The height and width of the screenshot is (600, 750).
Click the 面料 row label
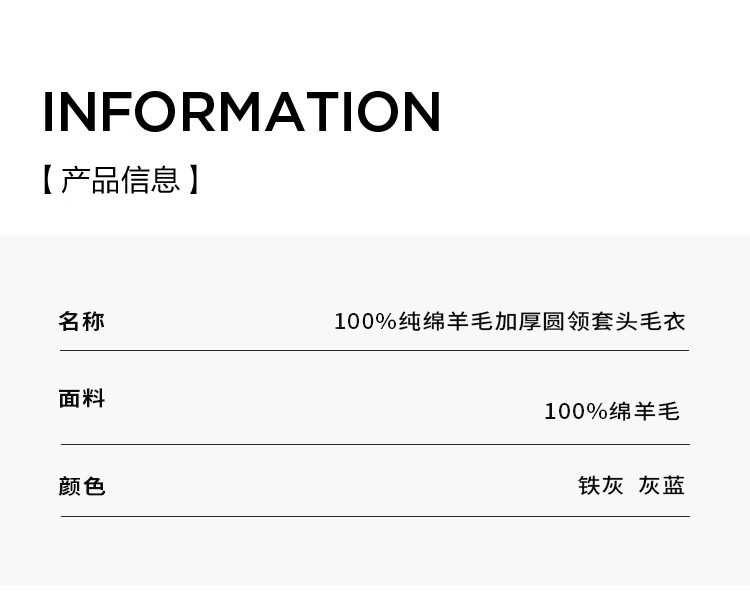click(81, 399)
